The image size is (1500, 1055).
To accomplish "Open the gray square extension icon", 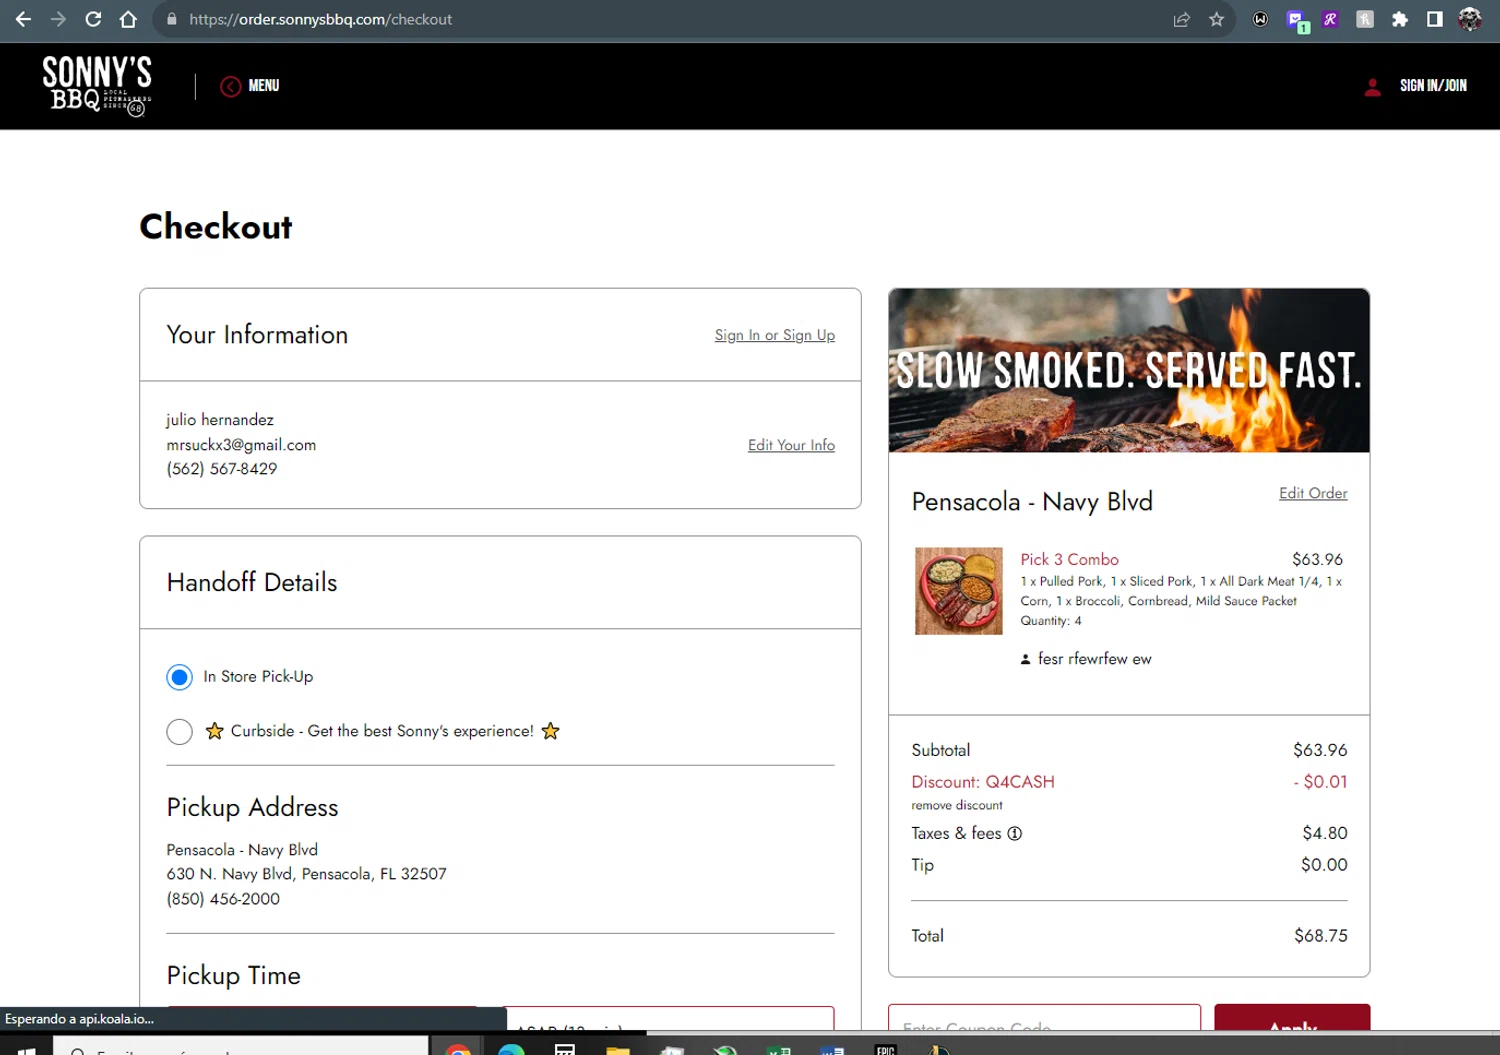I will [1365, 19].
